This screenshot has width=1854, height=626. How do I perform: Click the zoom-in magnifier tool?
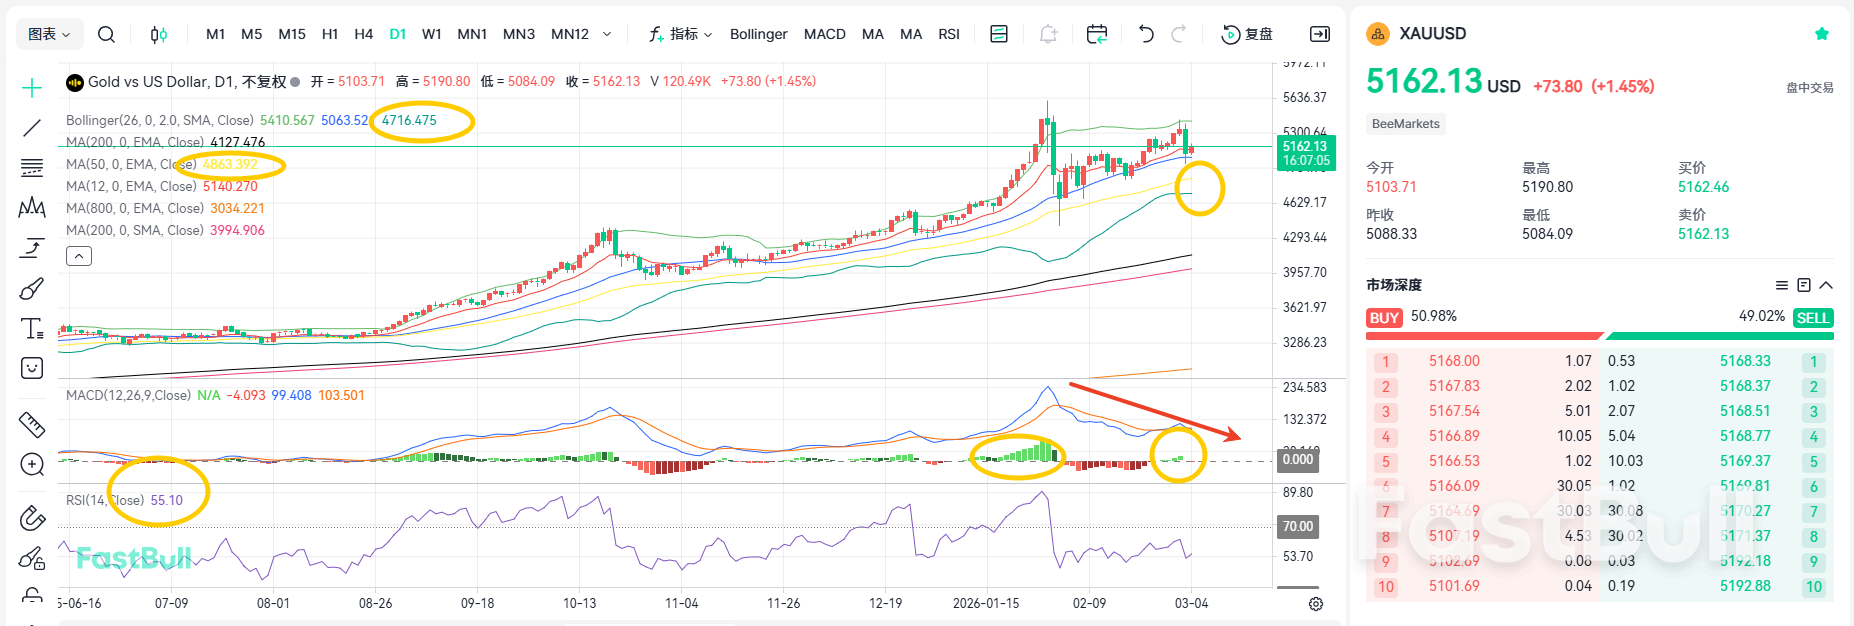point(32,465)
